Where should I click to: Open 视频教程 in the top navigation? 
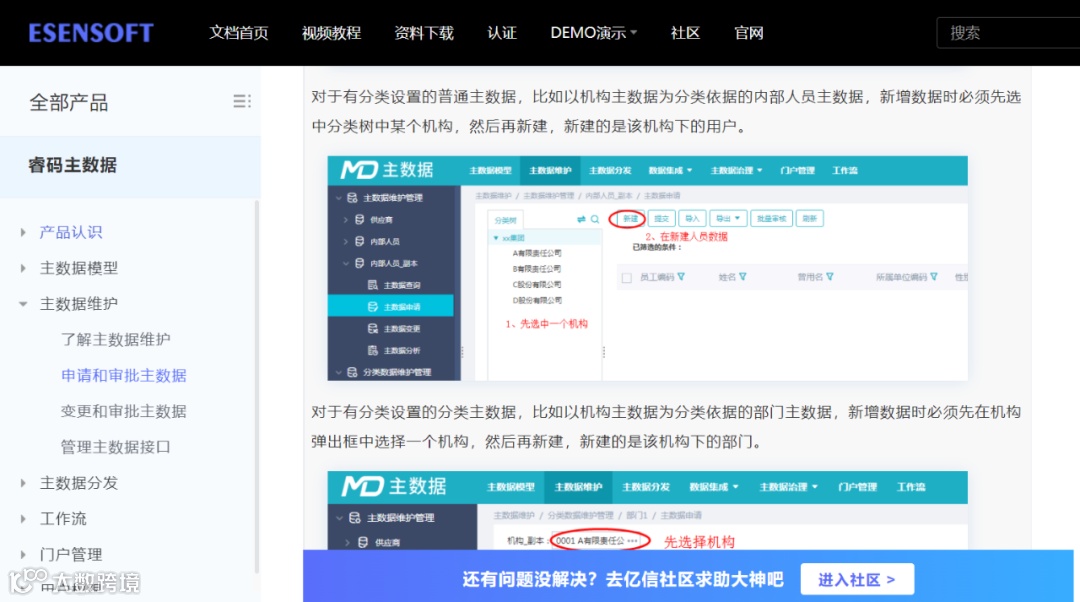coord(331,33)
